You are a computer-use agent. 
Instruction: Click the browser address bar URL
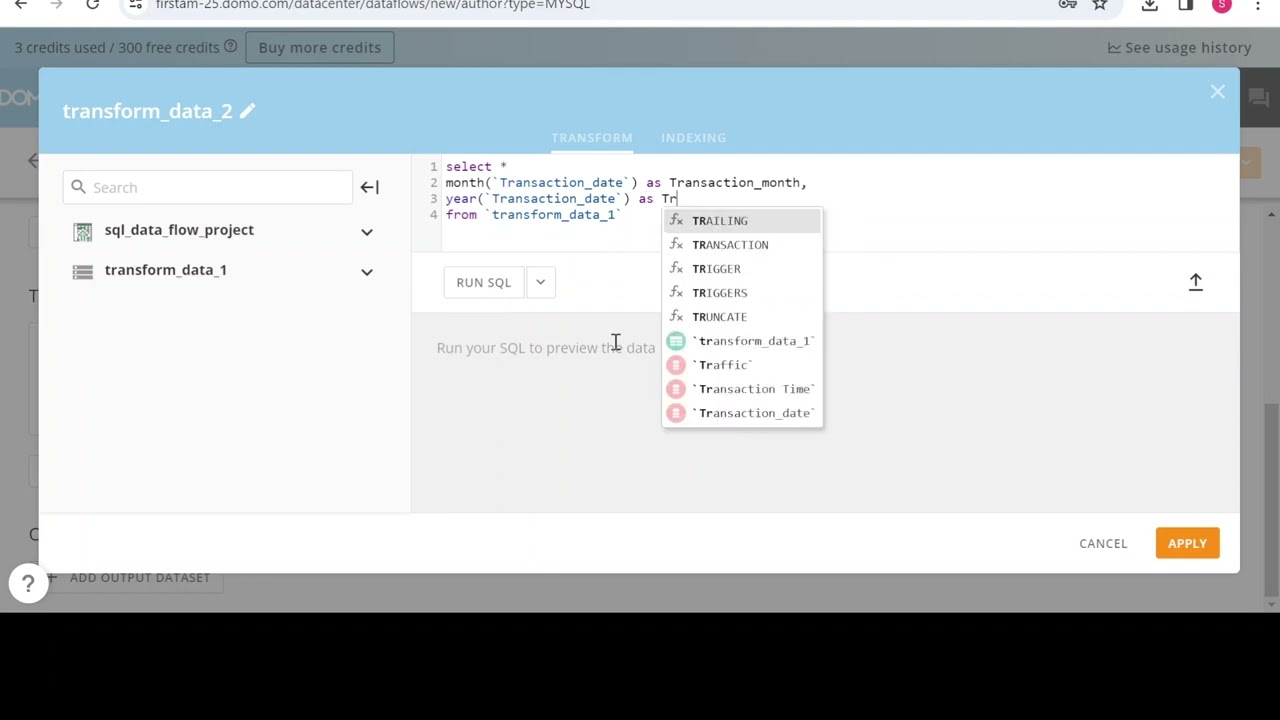[372, 5]
